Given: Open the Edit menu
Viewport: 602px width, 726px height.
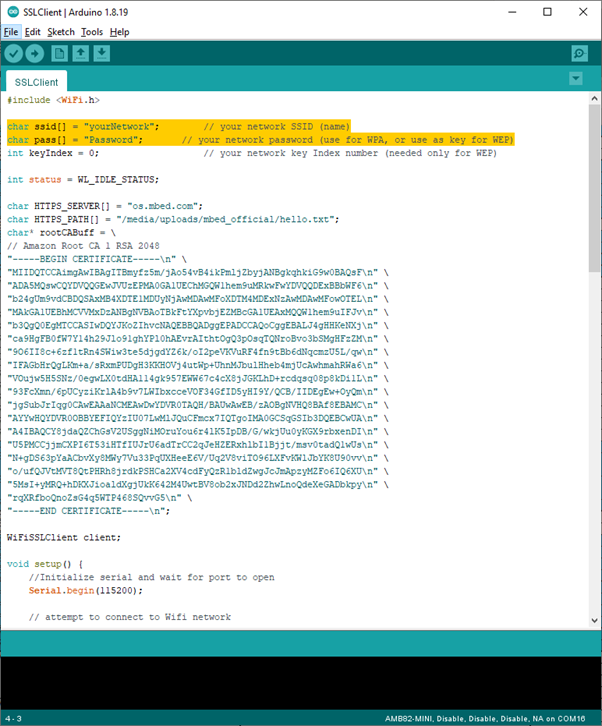Looking at the screenshot, I should click(33, 32).
